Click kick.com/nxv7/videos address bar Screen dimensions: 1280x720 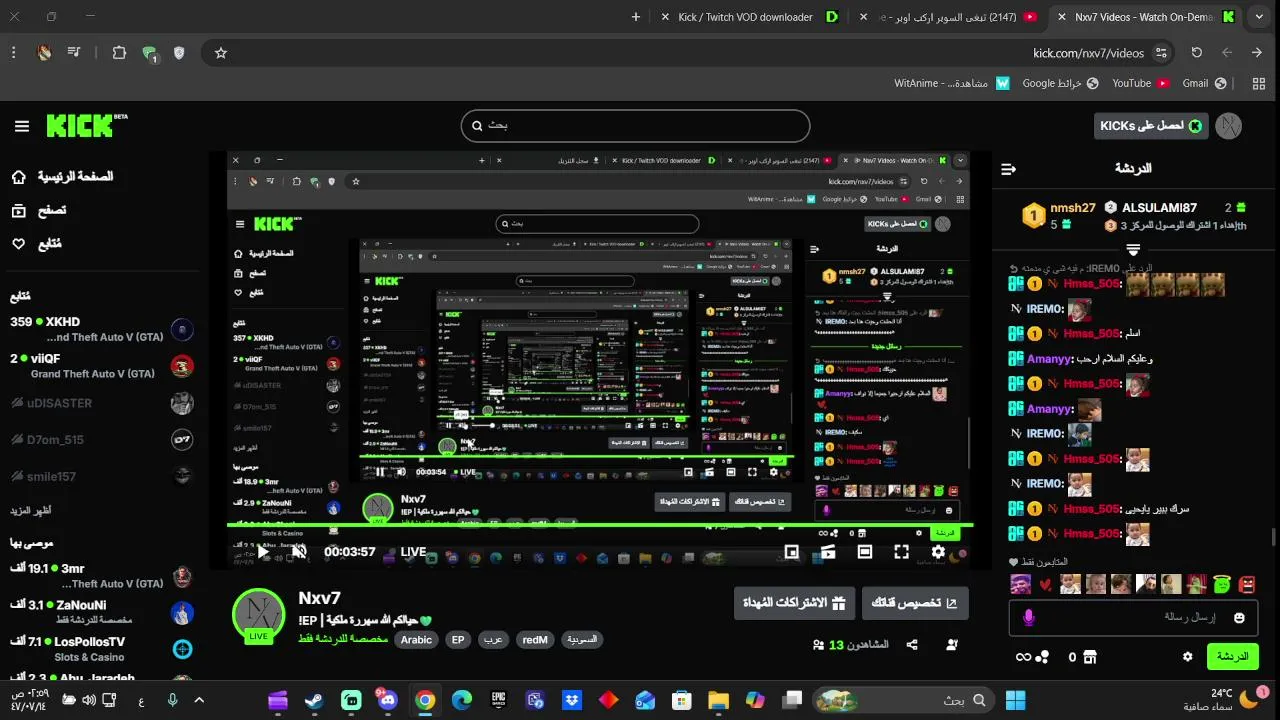point(1088,53)
